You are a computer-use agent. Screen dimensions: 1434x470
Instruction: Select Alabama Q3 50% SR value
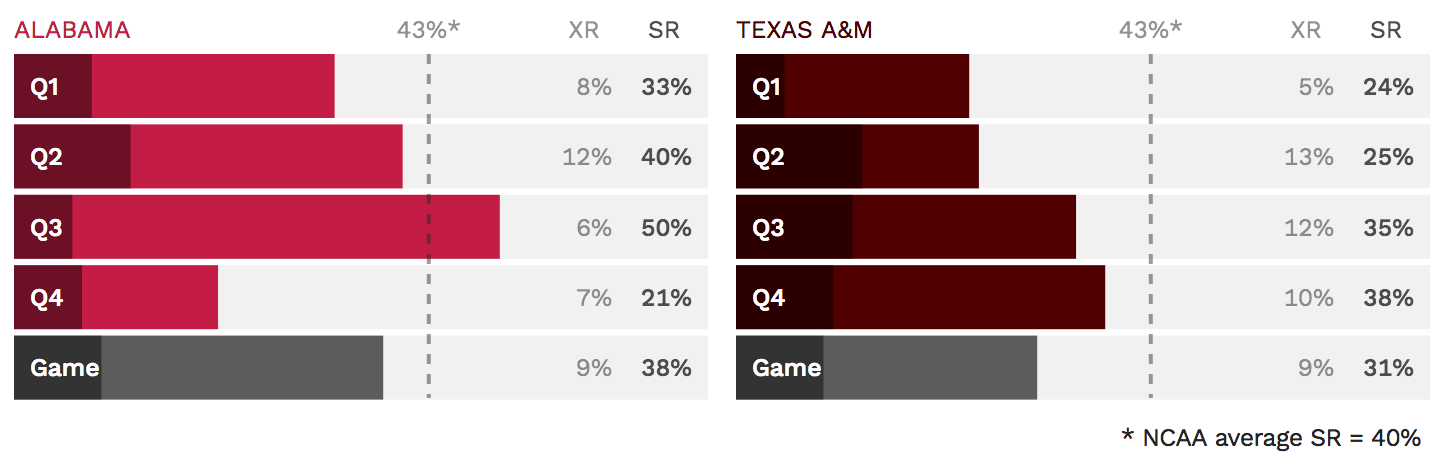[x=666, y=228]
